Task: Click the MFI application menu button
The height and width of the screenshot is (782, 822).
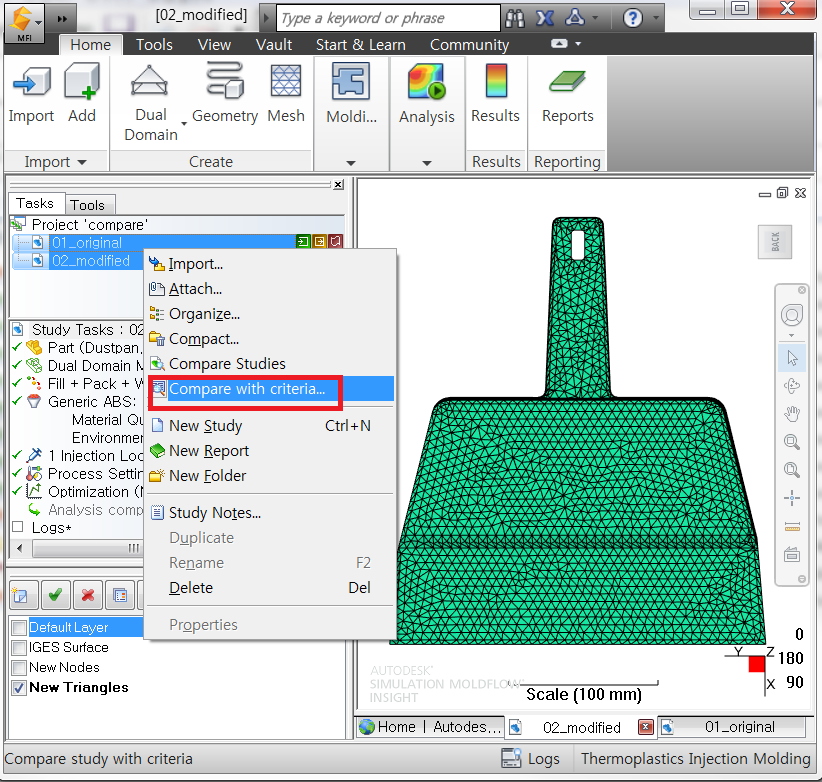Action: pos(24,23)
